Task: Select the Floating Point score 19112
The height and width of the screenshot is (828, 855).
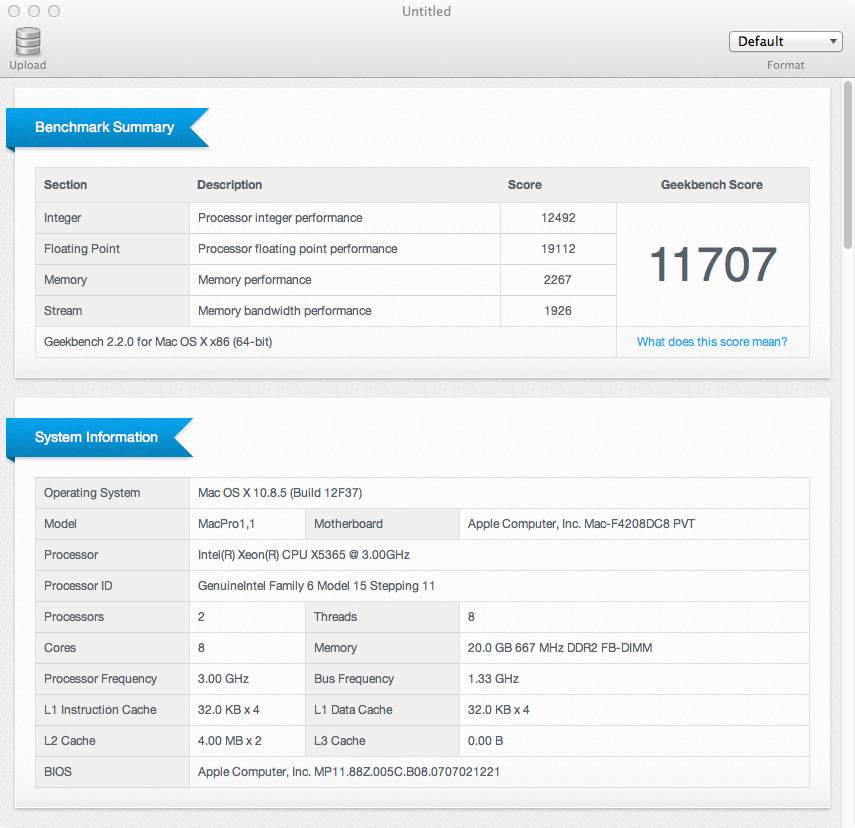Action: click(x=558, y=249)
